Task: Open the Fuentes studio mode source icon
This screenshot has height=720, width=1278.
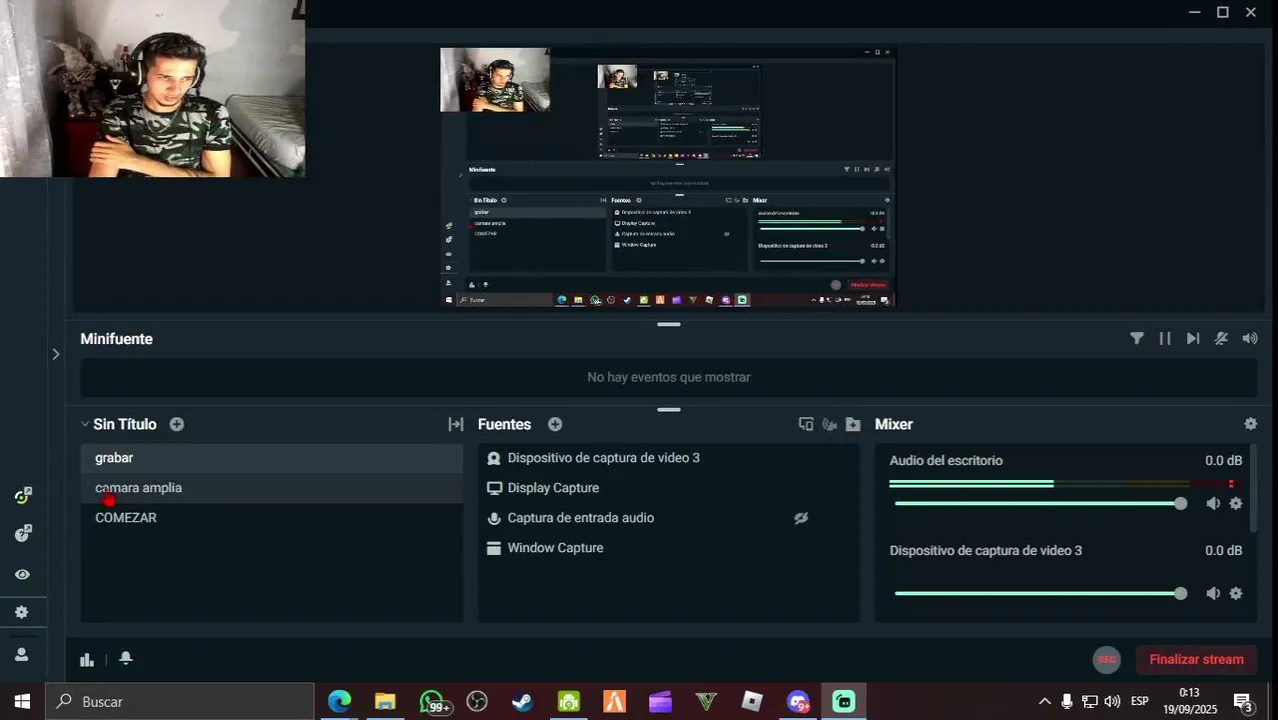Action: tap(806, 424)
